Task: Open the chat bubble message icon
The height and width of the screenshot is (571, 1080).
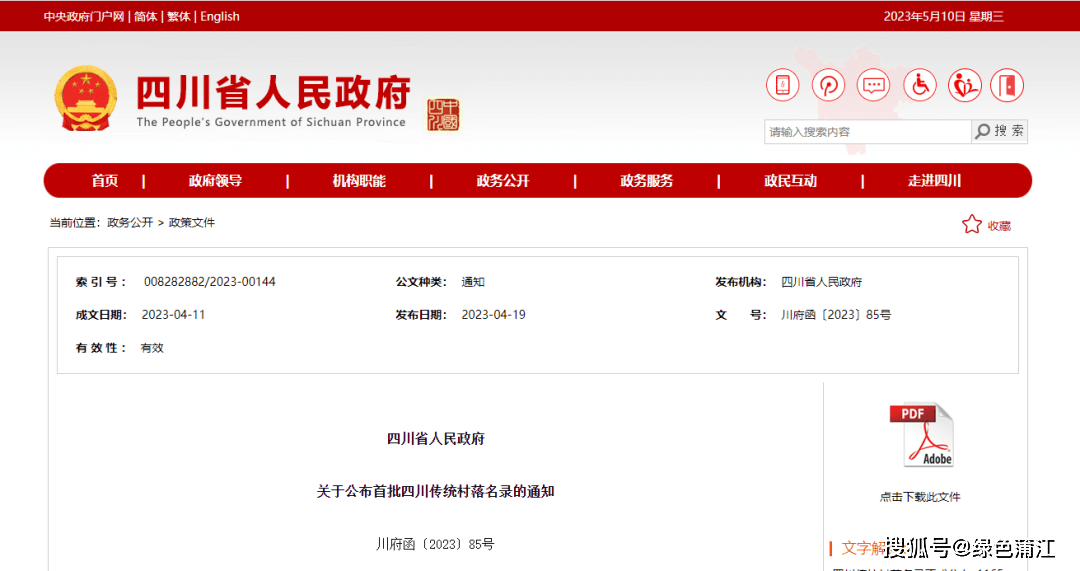Action: click(x=873, y=85)
